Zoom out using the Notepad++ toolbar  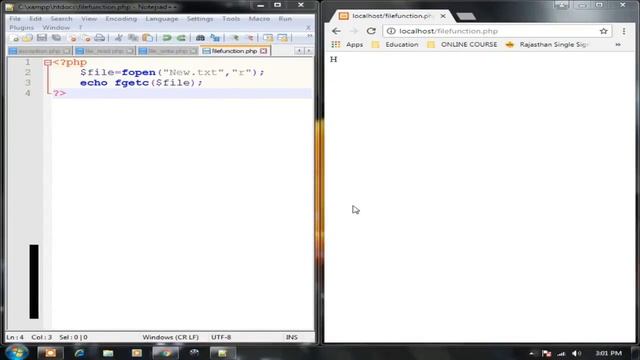(249, 38)
